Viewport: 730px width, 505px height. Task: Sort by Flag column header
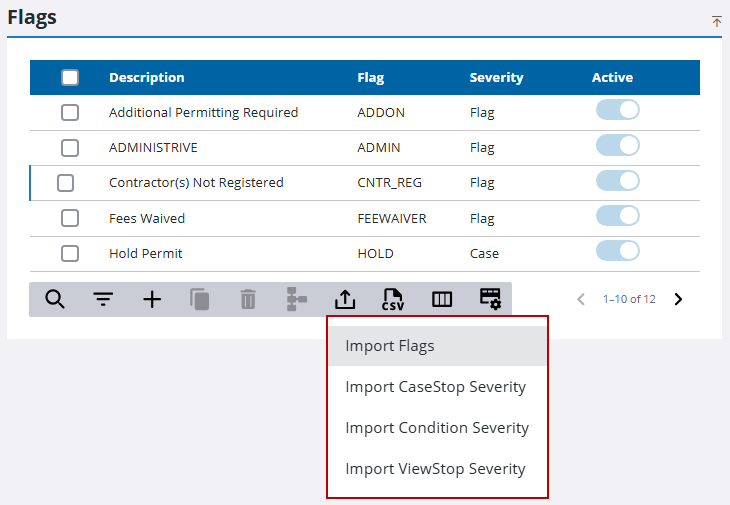pyautogui.click(x=371, y=77)
